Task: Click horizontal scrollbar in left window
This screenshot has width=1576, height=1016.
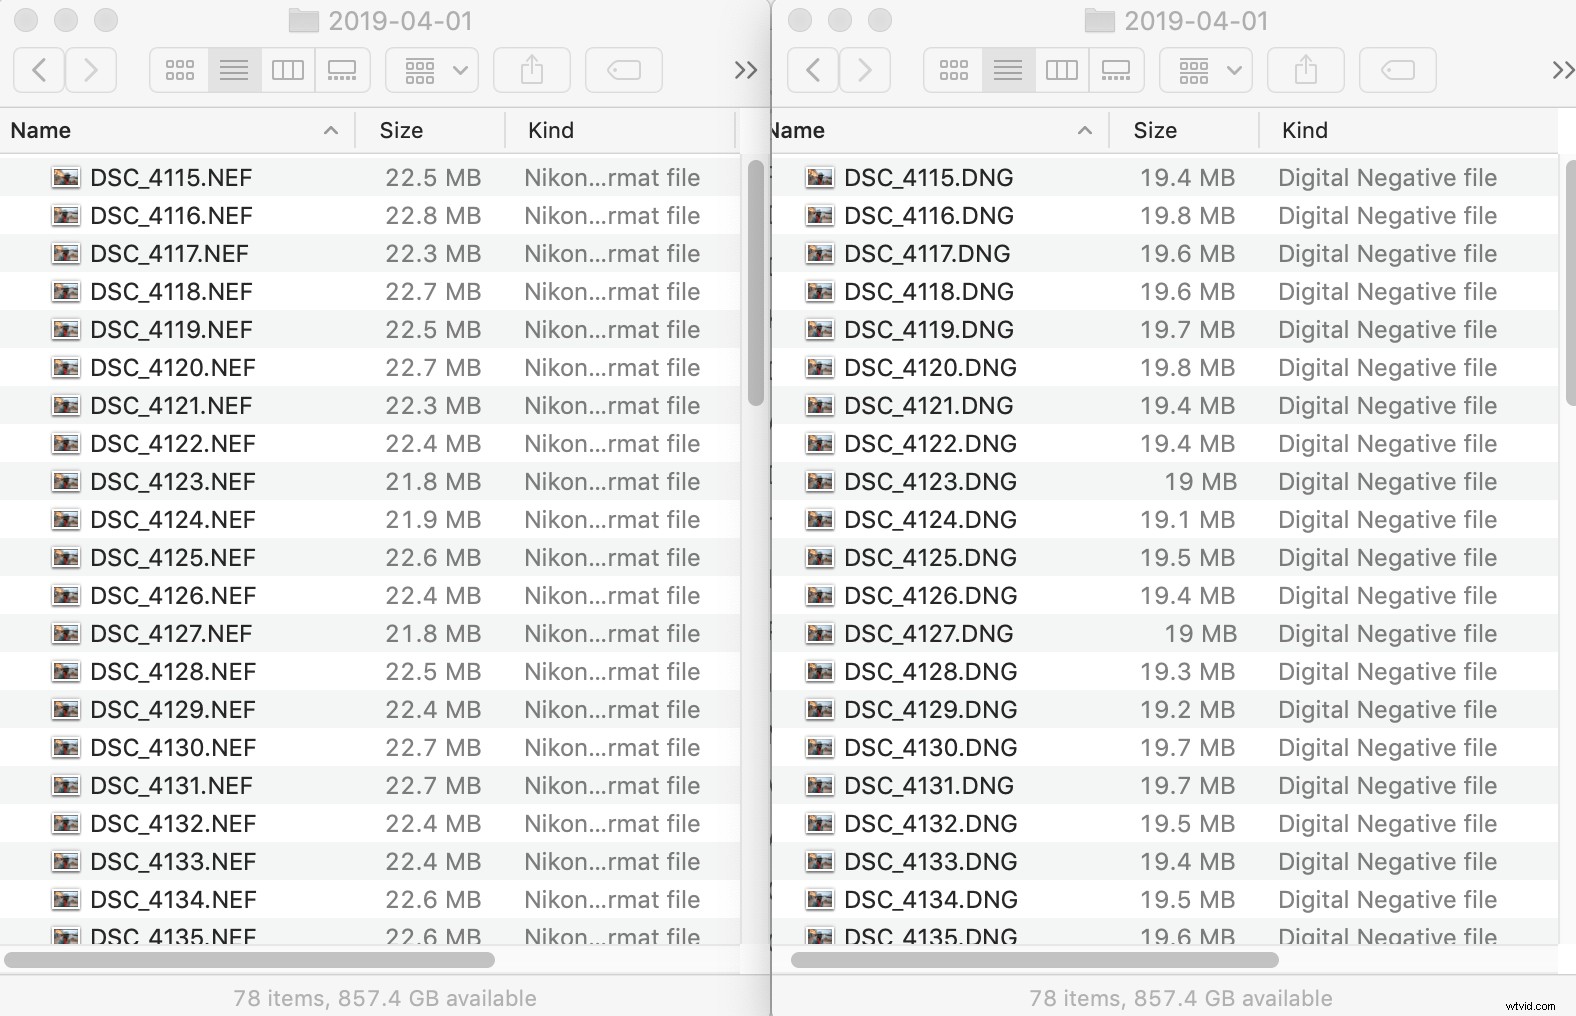Action: tap(250, 960)
